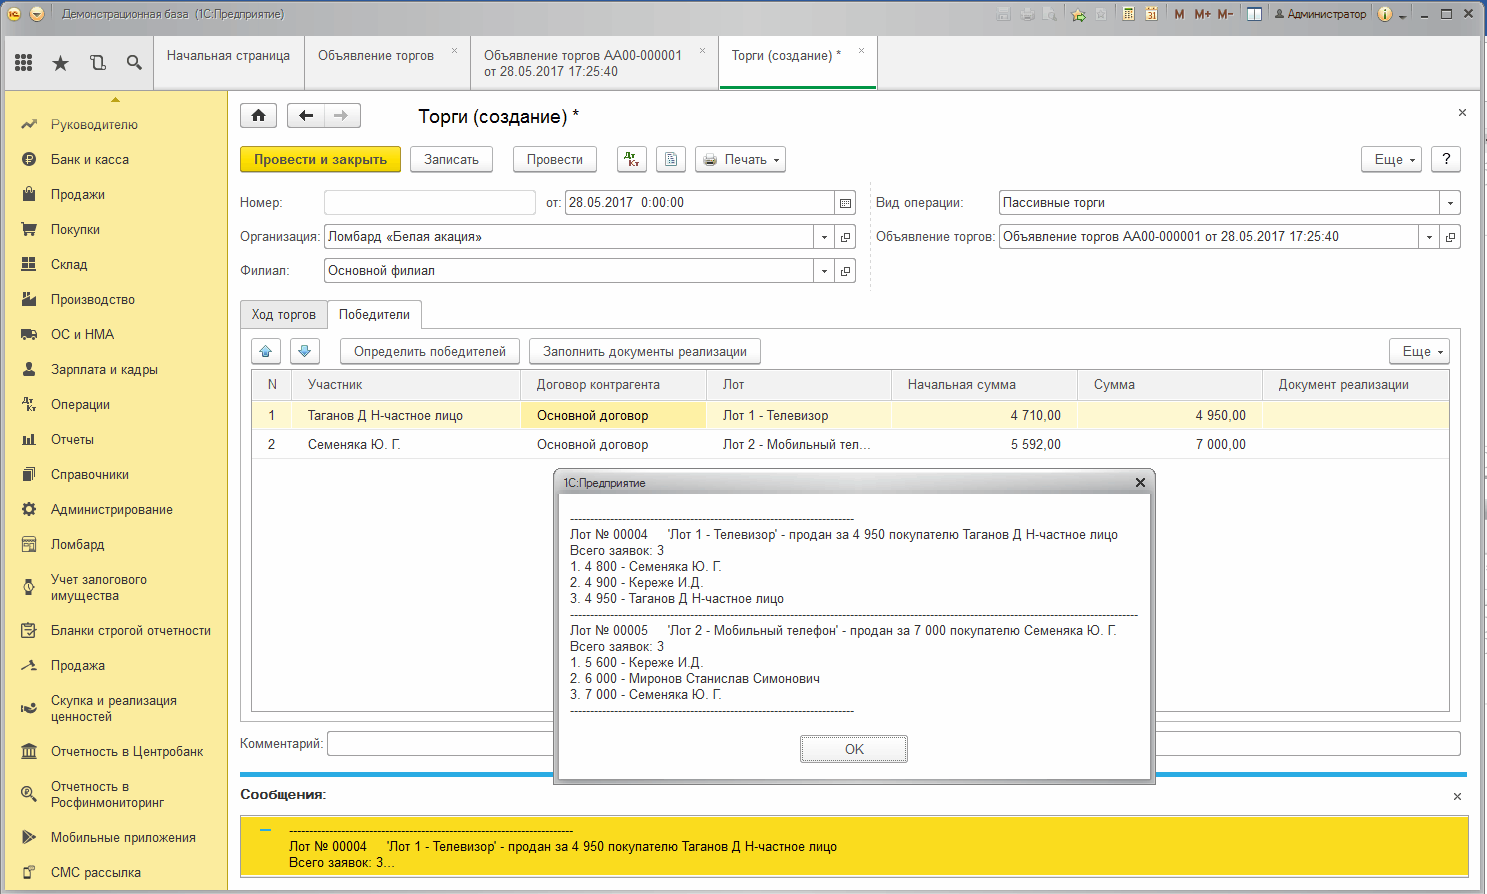Add current page to favorites icon

pos(1078,14)
